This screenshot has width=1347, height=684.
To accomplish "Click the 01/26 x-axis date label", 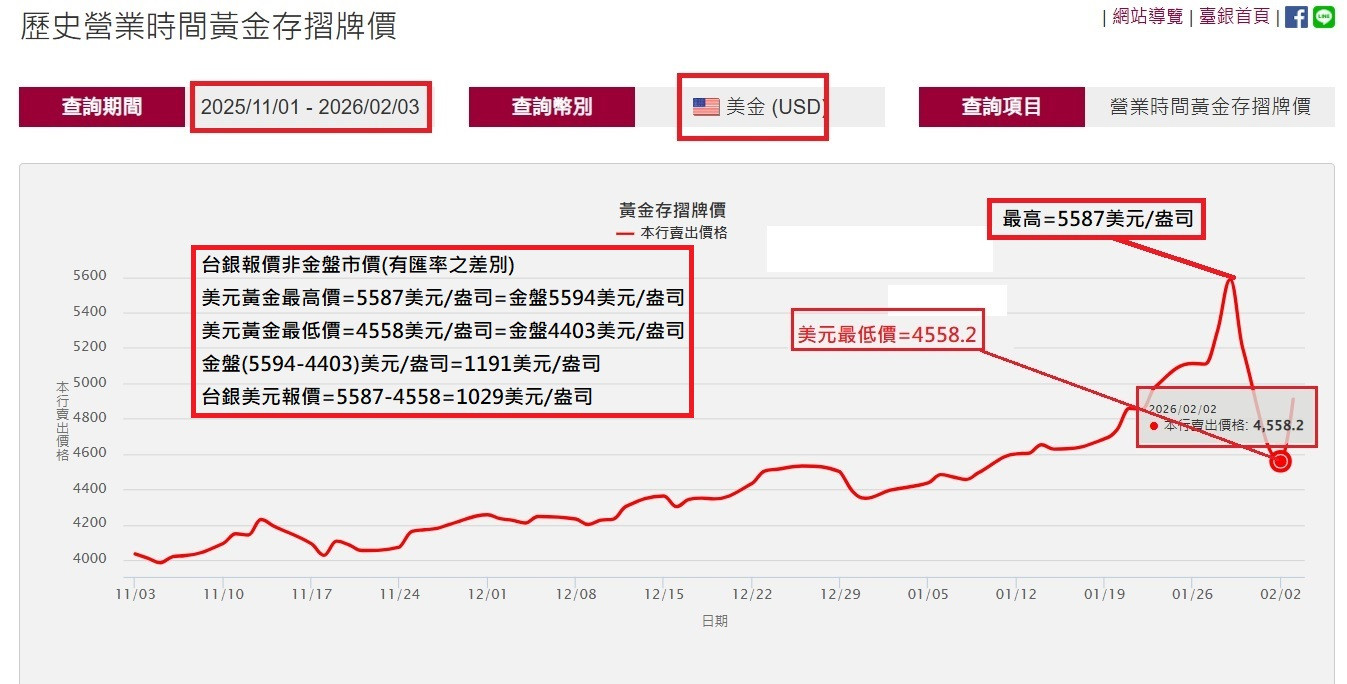I will [1192, 594].
